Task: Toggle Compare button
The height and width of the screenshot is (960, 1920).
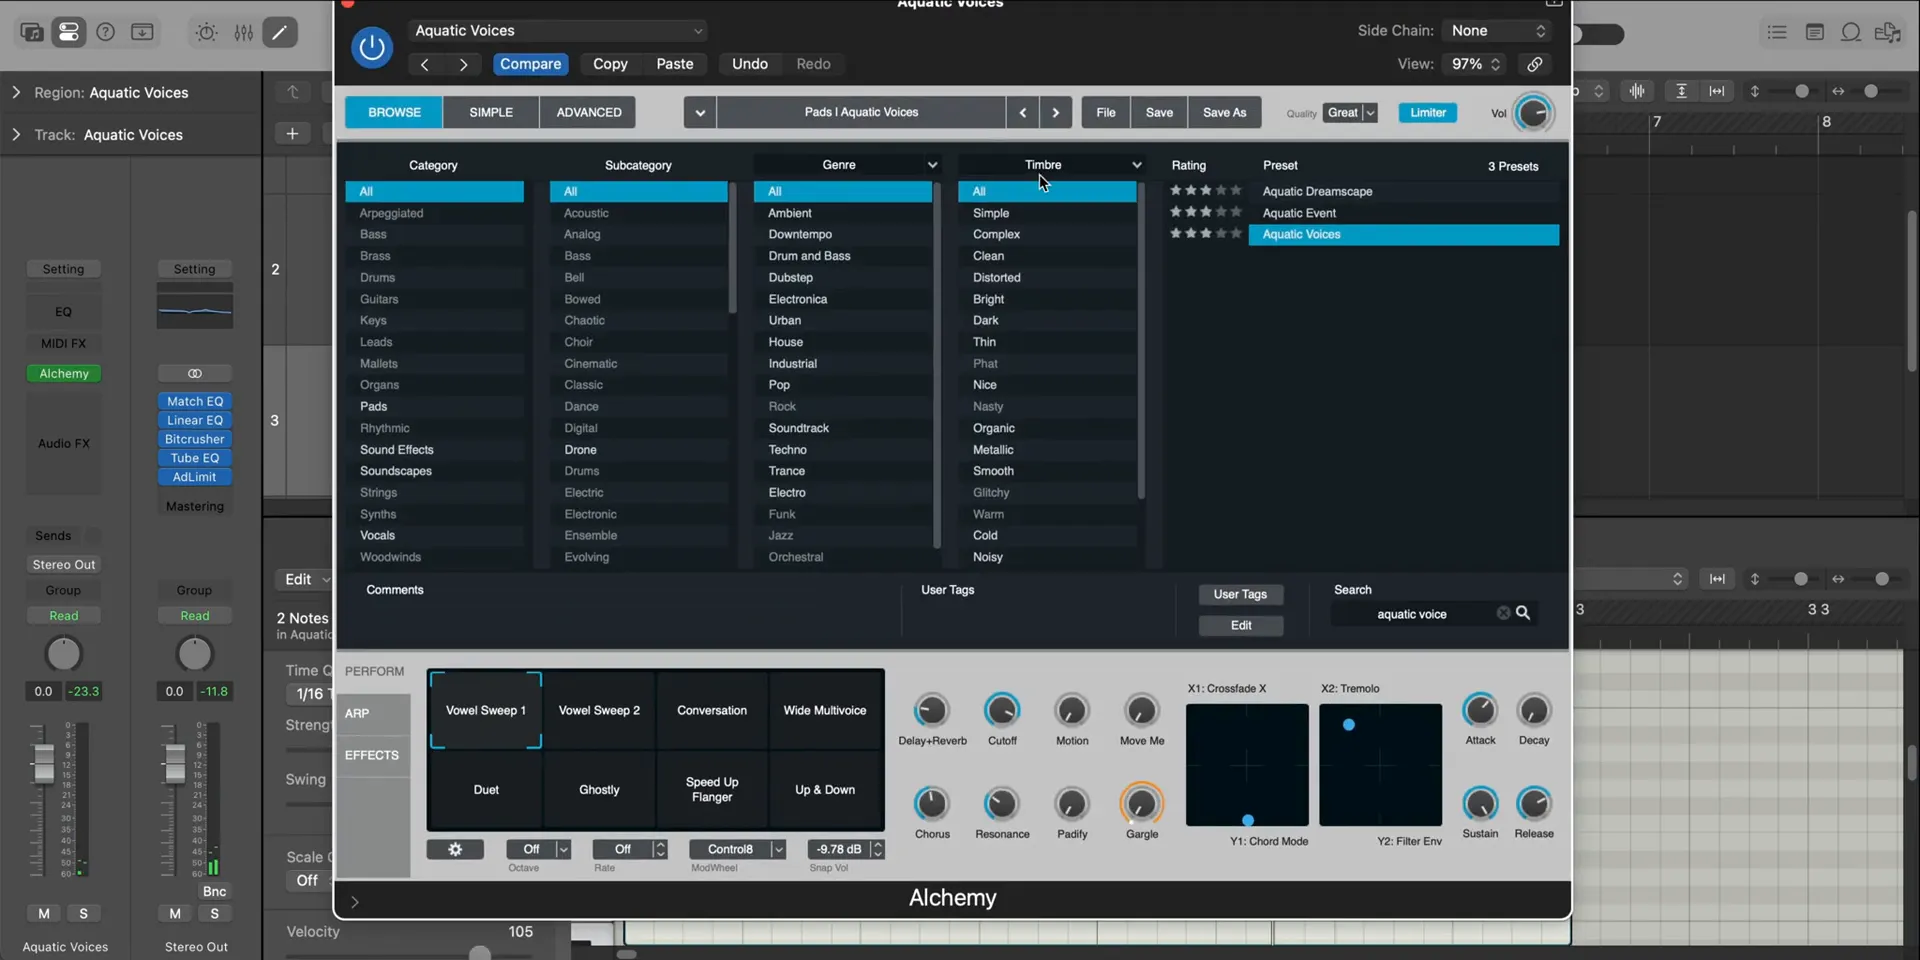Action: [530, 64]
